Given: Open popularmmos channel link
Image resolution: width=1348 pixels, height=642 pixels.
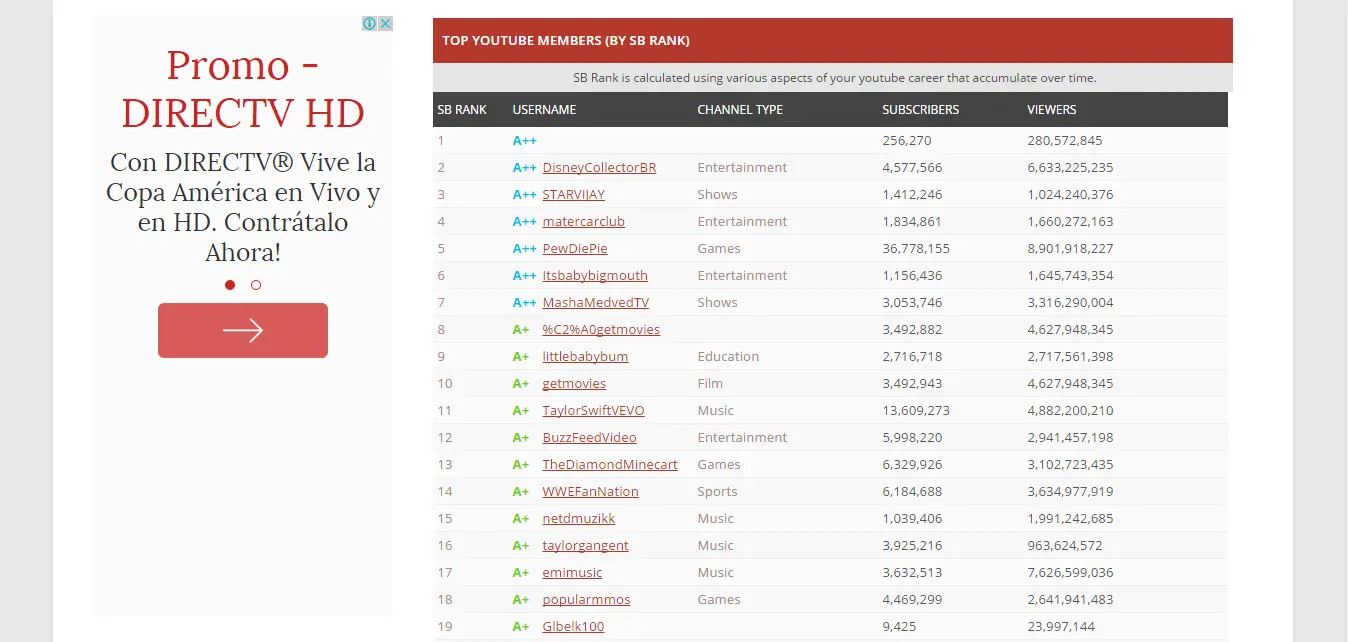Looking at the screenshot, I should click(x=586, y=599).
